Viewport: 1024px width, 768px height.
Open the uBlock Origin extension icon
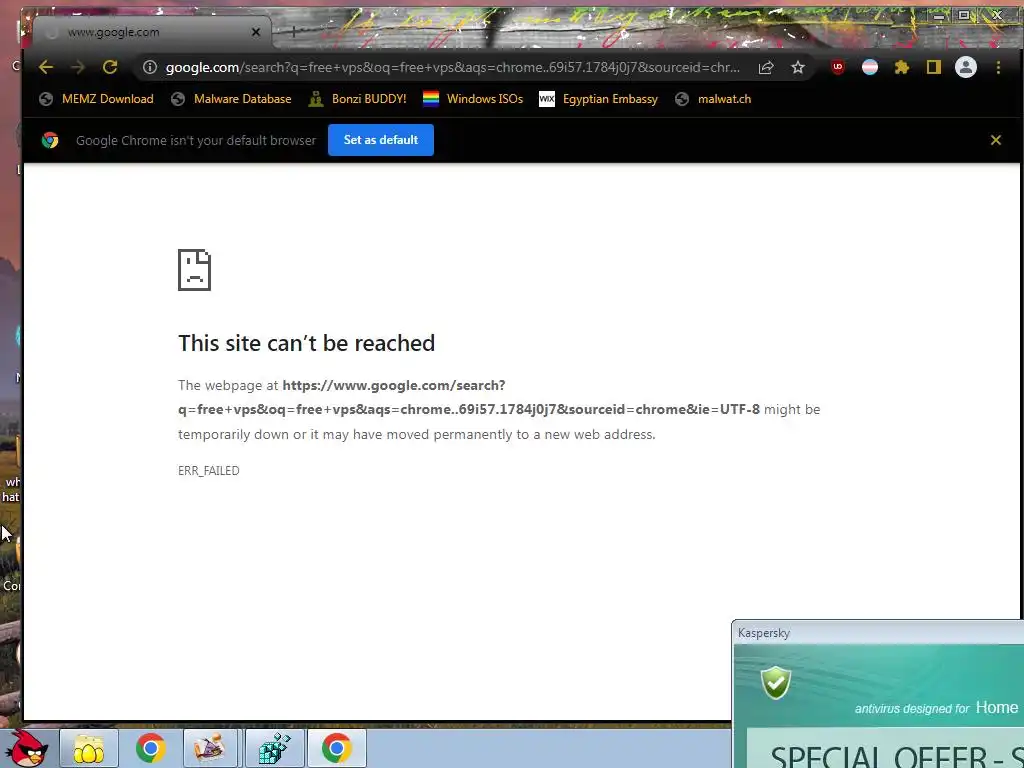pos(838,67)
